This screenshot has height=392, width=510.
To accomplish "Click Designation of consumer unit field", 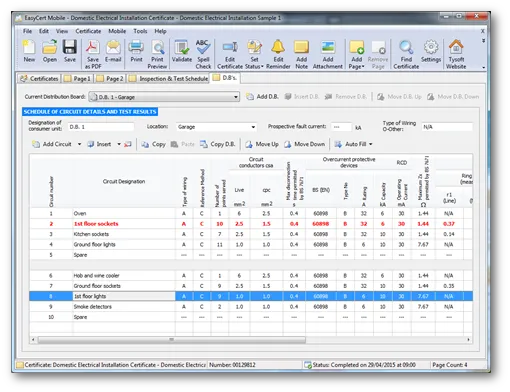I will [x=101, y=127].
